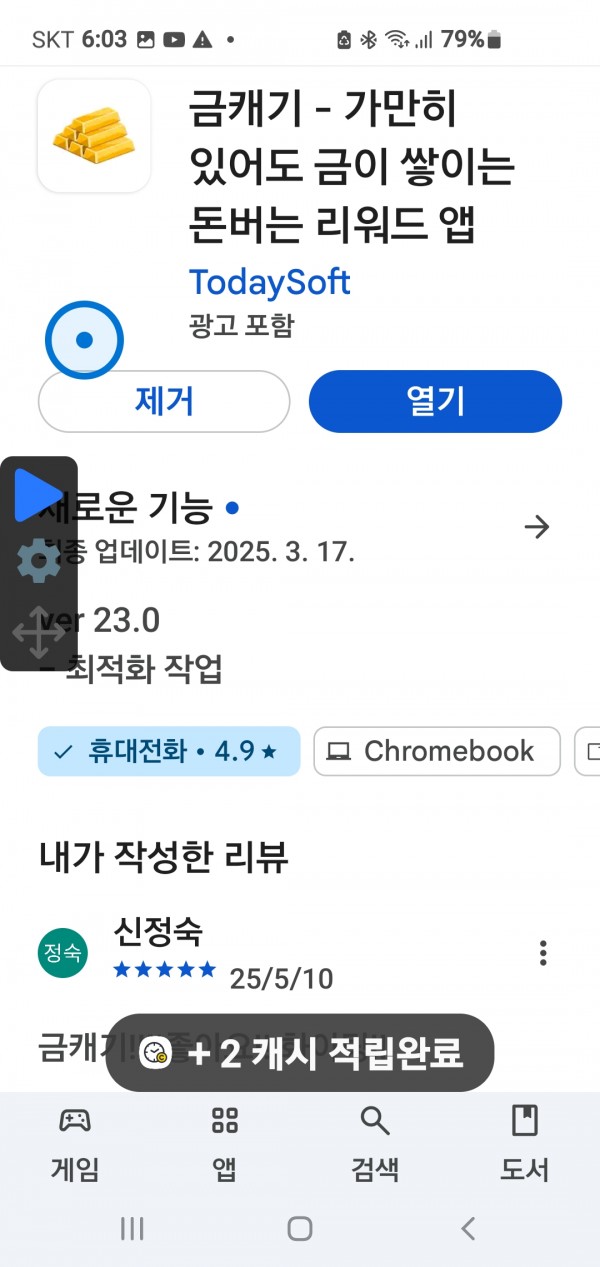Tap the Android back navigation button
Image resolution: width=600 pixels, height=1267 pixels.
467,1228
